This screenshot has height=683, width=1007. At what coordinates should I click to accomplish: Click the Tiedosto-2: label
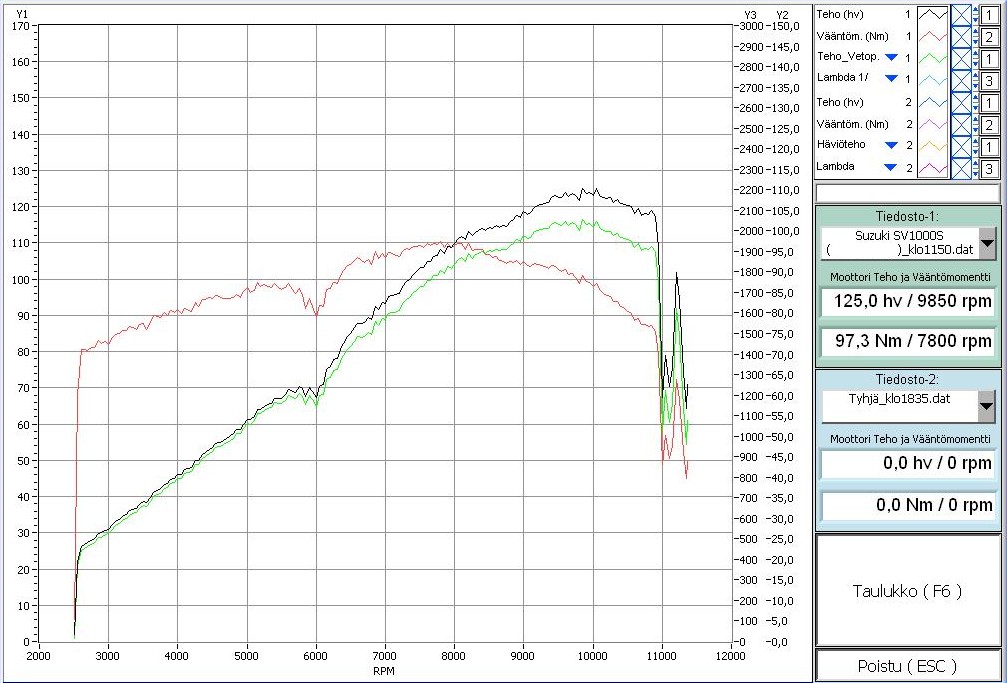[x=907, y=378]
